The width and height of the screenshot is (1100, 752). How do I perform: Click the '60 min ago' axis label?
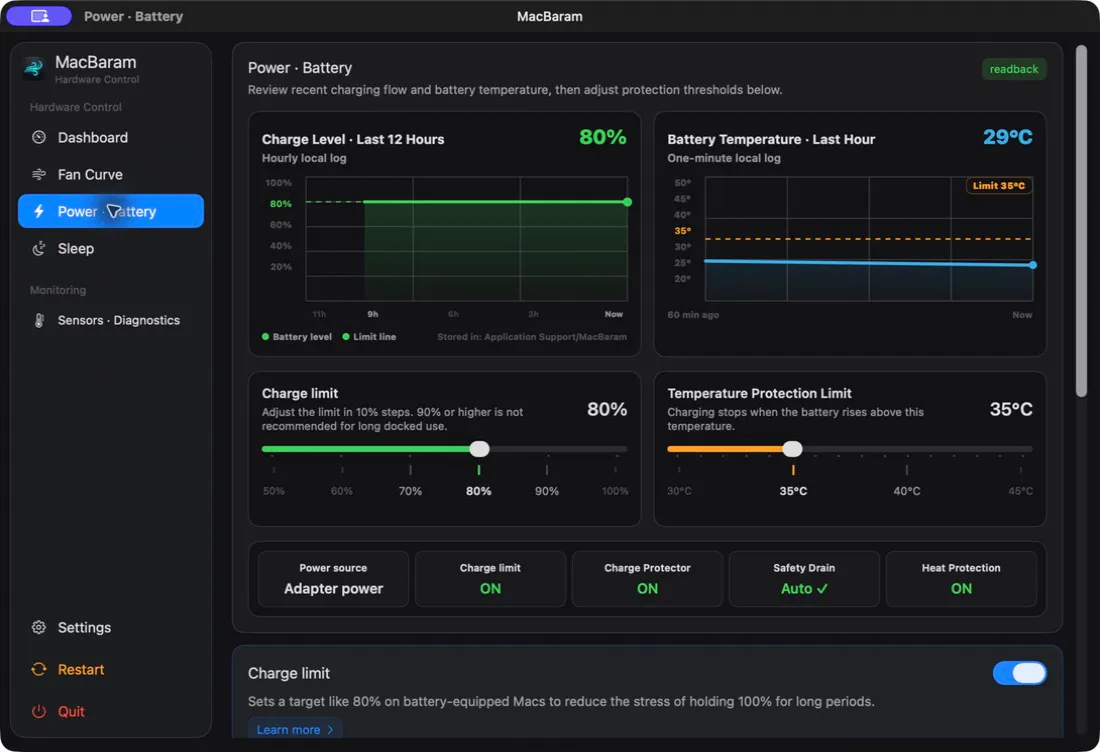692,315
